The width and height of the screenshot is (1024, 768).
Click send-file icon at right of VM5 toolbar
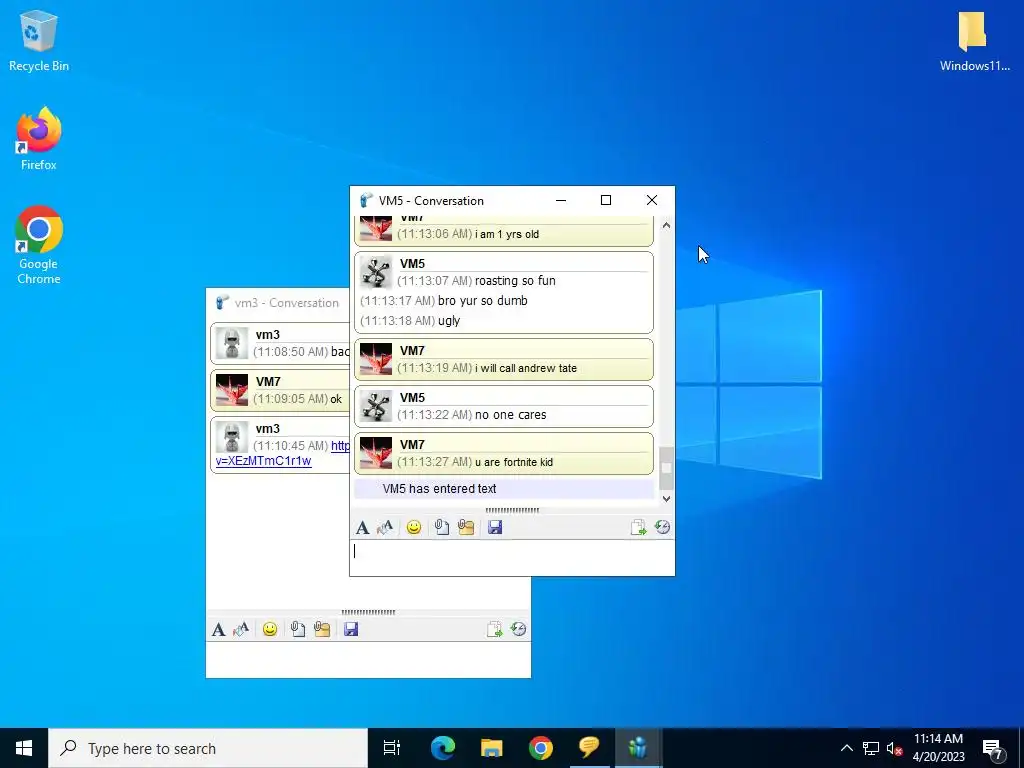pyautogui.click(x=638, y=528)
